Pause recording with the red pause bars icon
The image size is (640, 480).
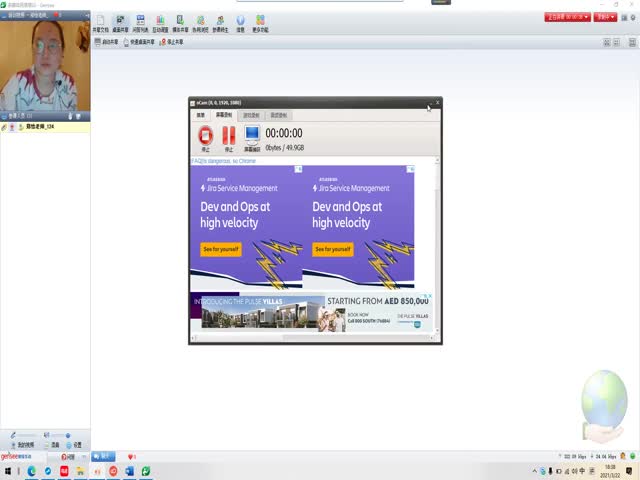[229, 135]
